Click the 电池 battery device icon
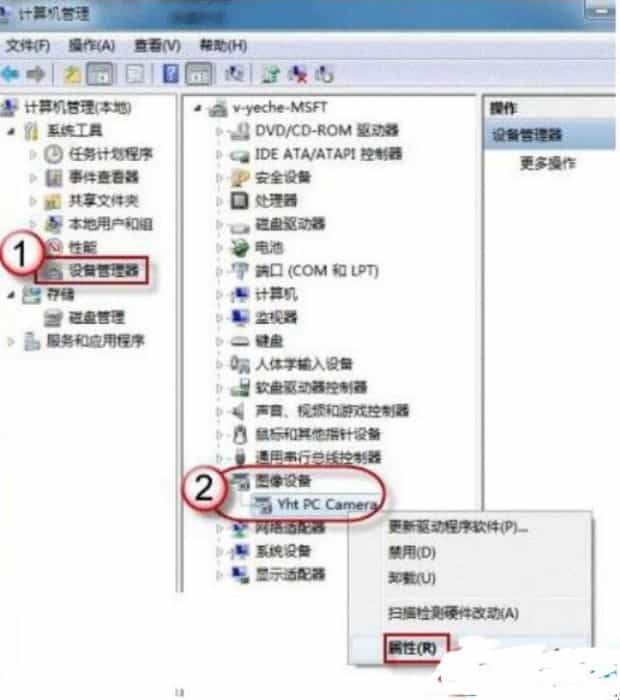This screenshot has height=700, width=620. click(240, 247)
